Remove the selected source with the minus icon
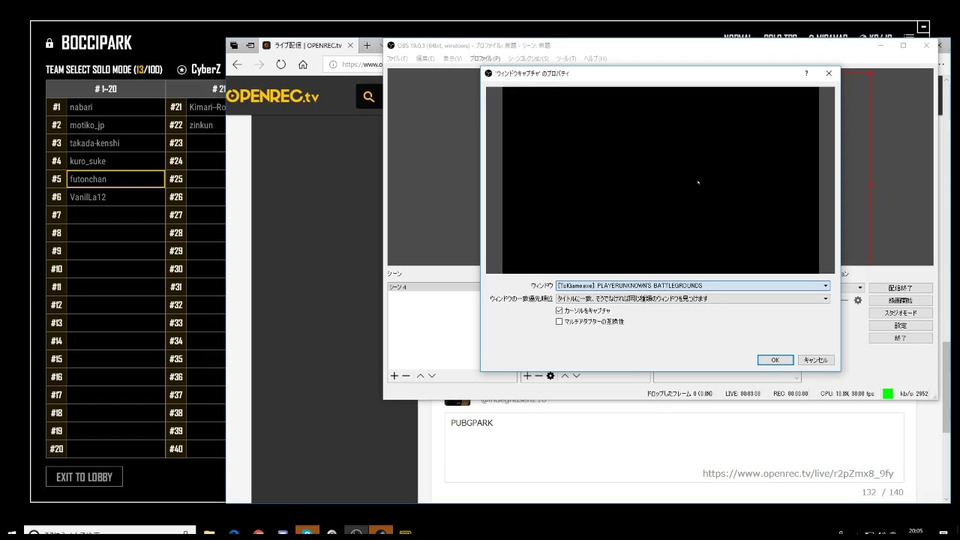 539,375
